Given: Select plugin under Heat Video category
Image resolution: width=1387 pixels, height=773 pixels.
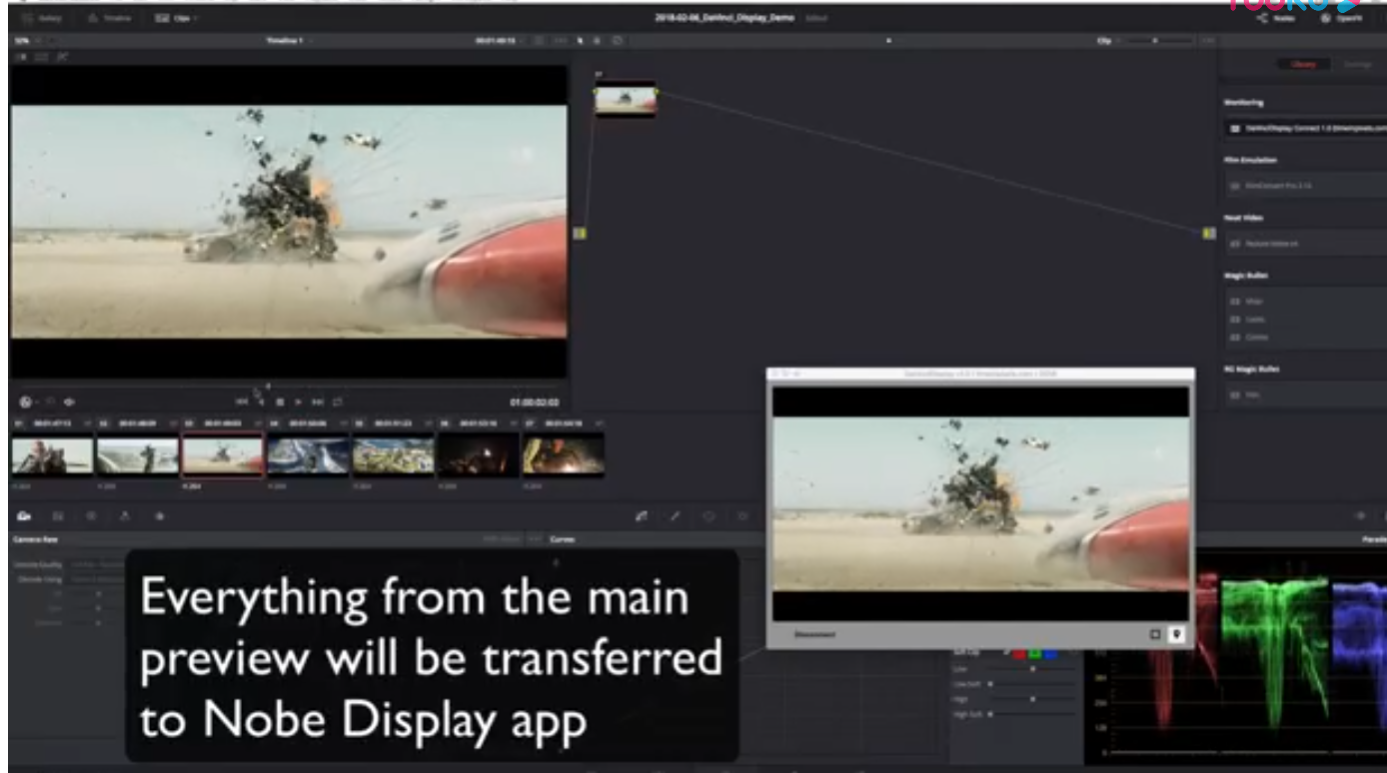Looking at the screenshot, I should [1305, 244].
